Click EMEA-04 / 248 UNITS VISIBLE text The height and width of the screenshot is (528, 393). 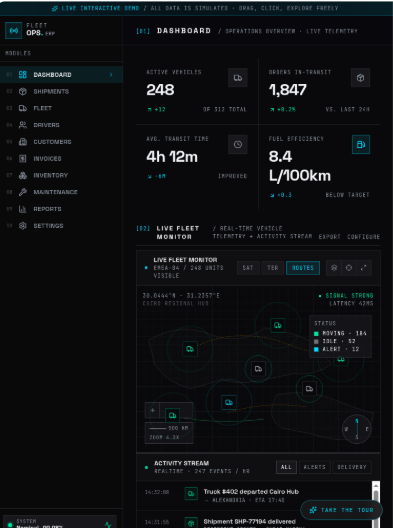point(189,272)
